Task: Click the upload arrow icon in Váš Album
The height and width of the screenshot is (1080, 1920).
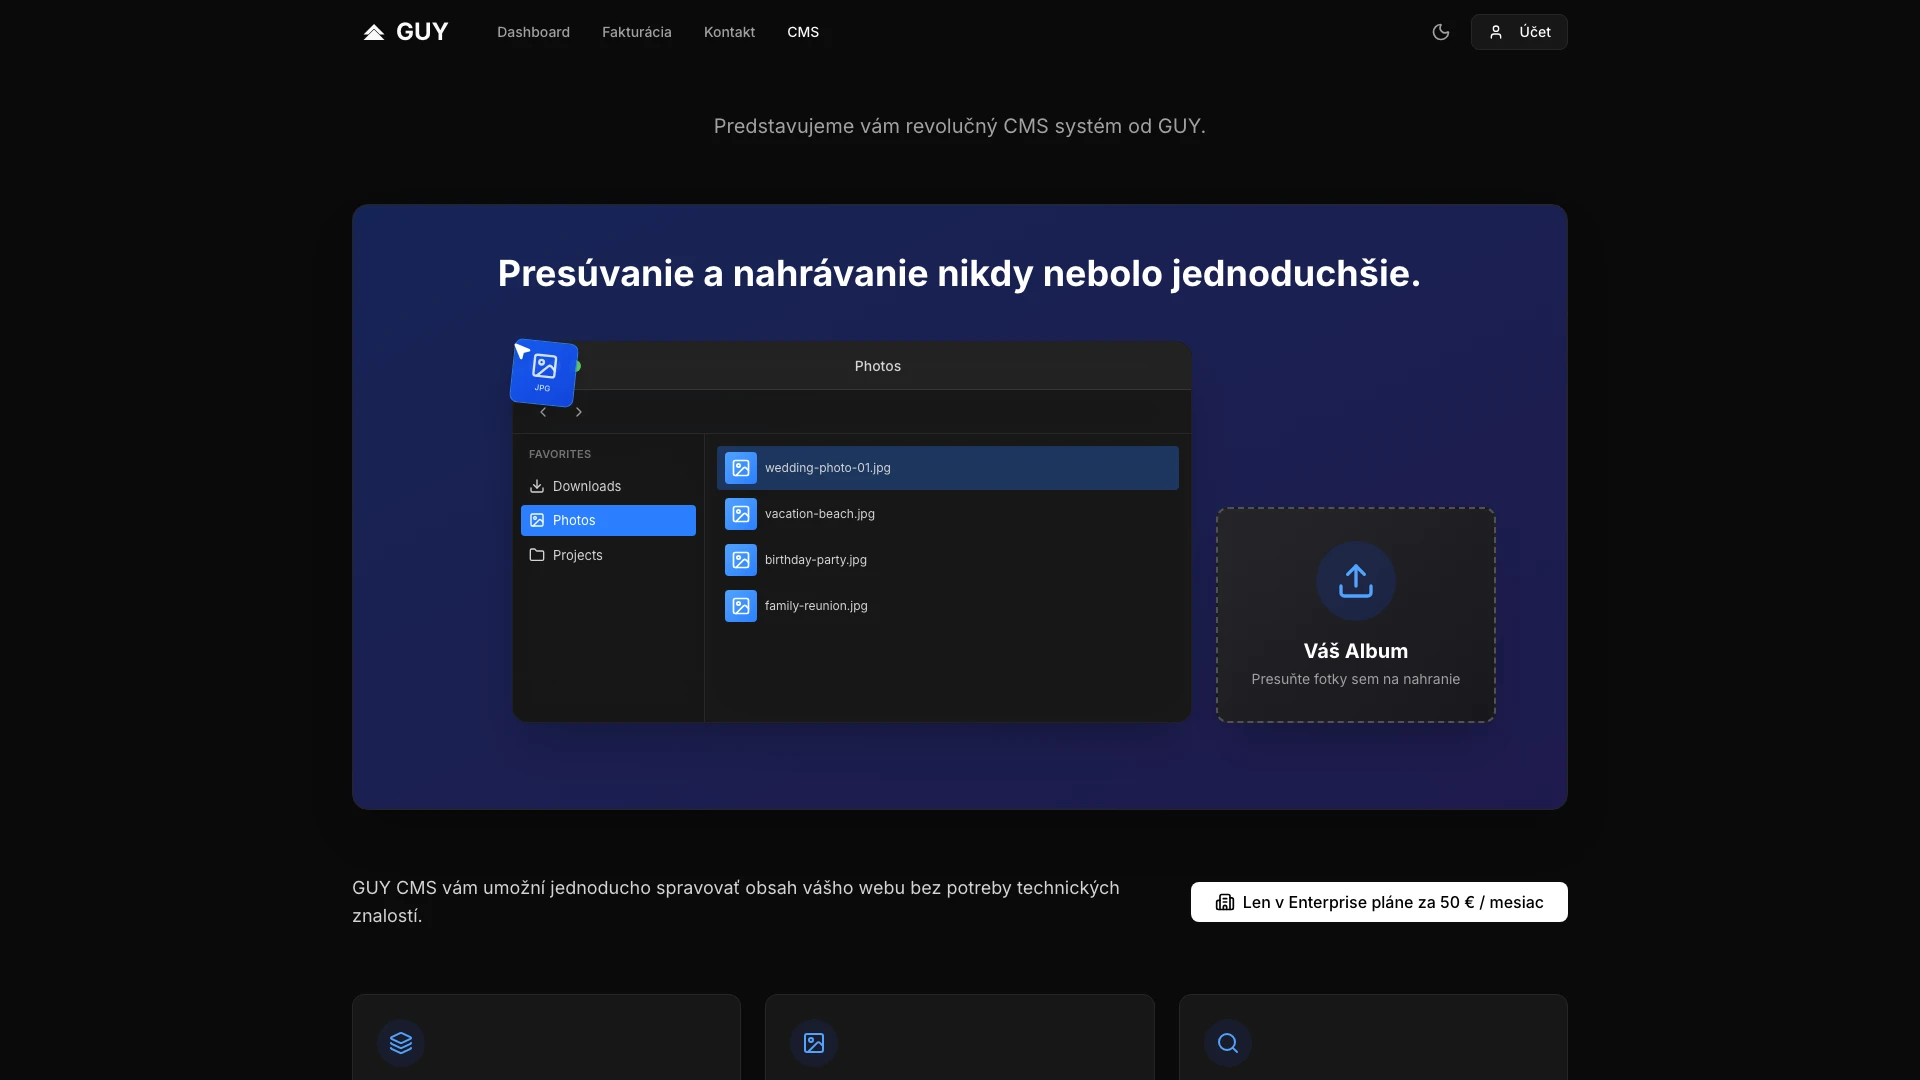Action: 1355,581
